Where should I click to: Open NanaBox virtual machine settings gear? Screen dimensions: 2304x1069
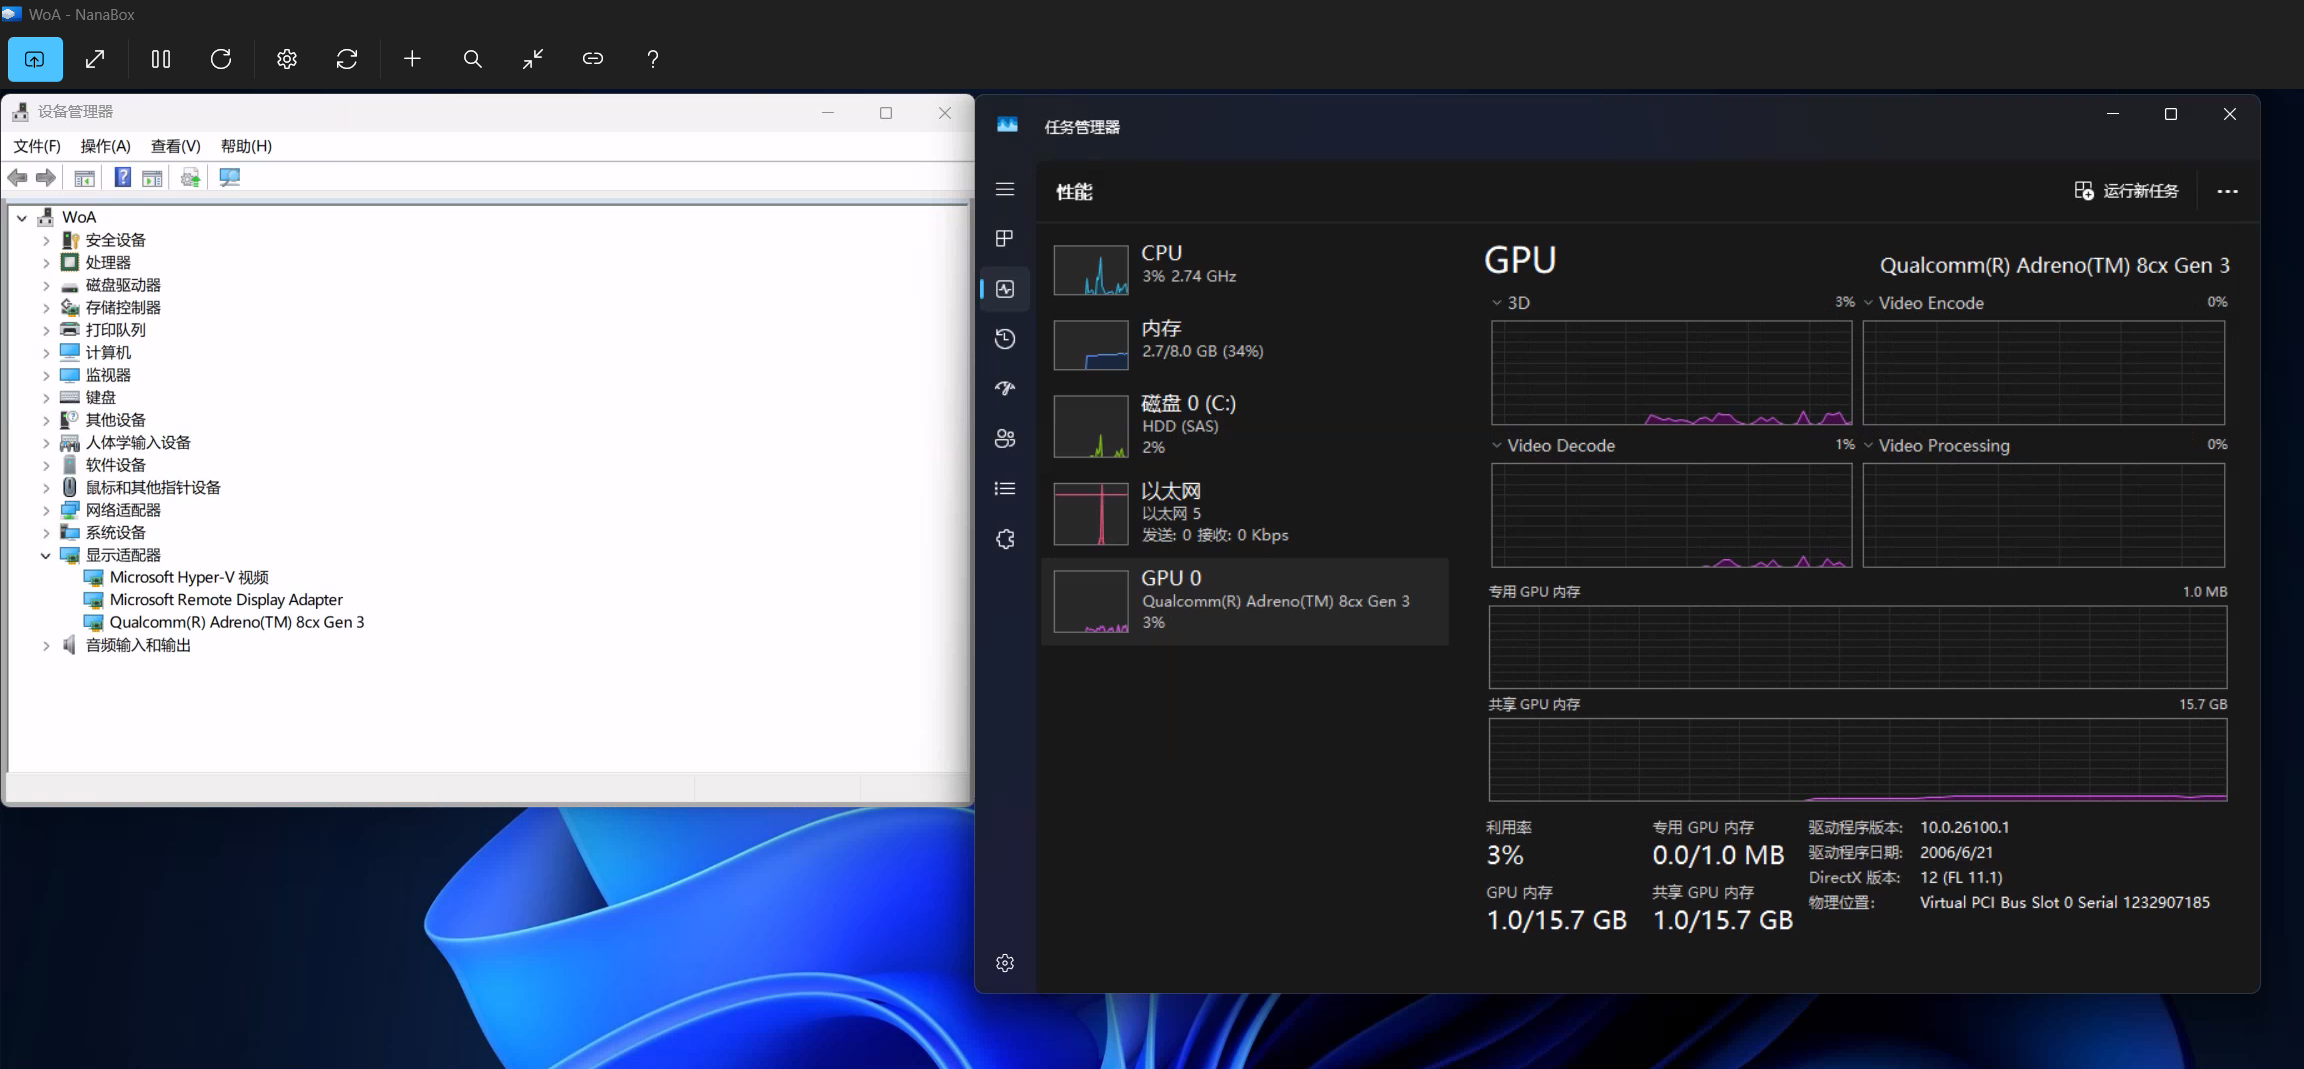(287, 59)
